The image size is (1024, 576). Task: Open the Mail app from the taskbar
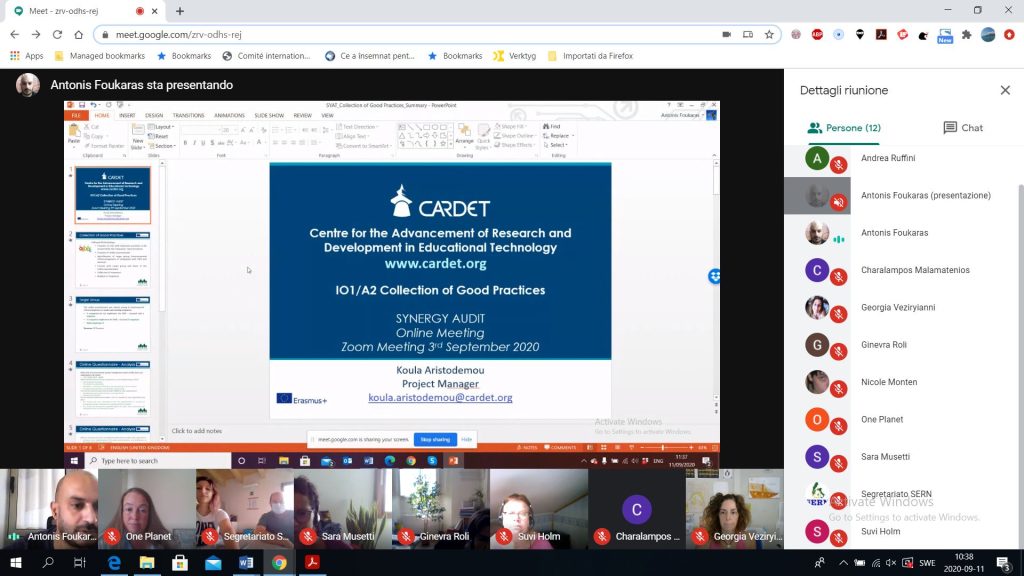point(213,562)
